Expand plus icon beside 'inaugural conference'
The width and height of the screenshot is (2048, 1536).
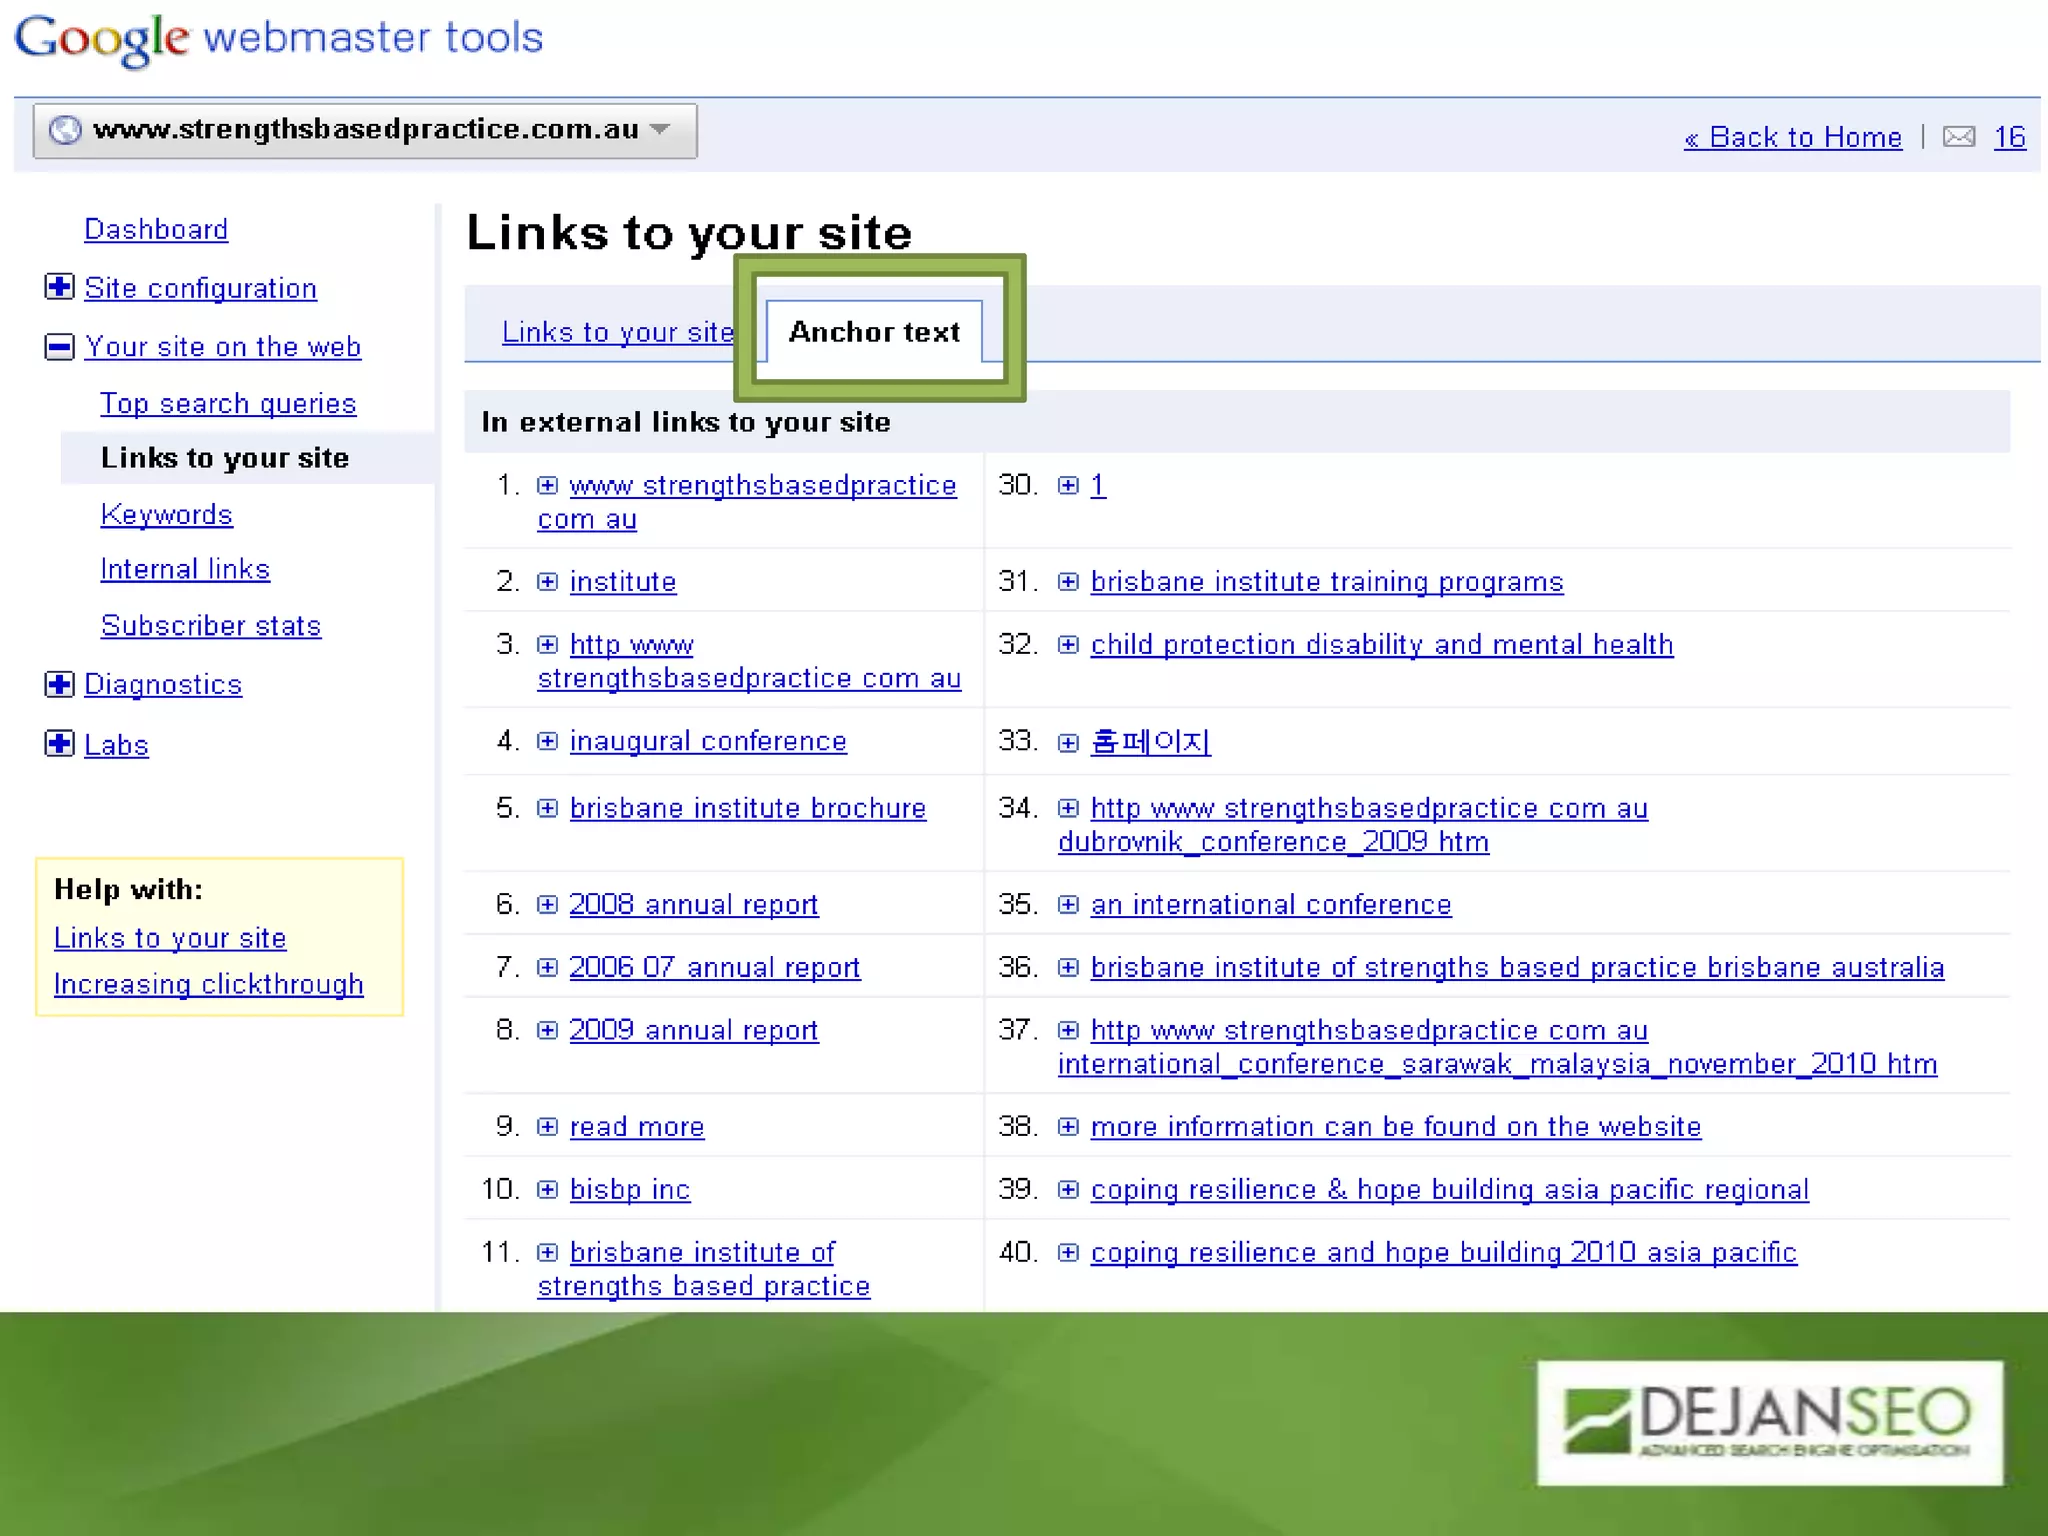[547, 741]
